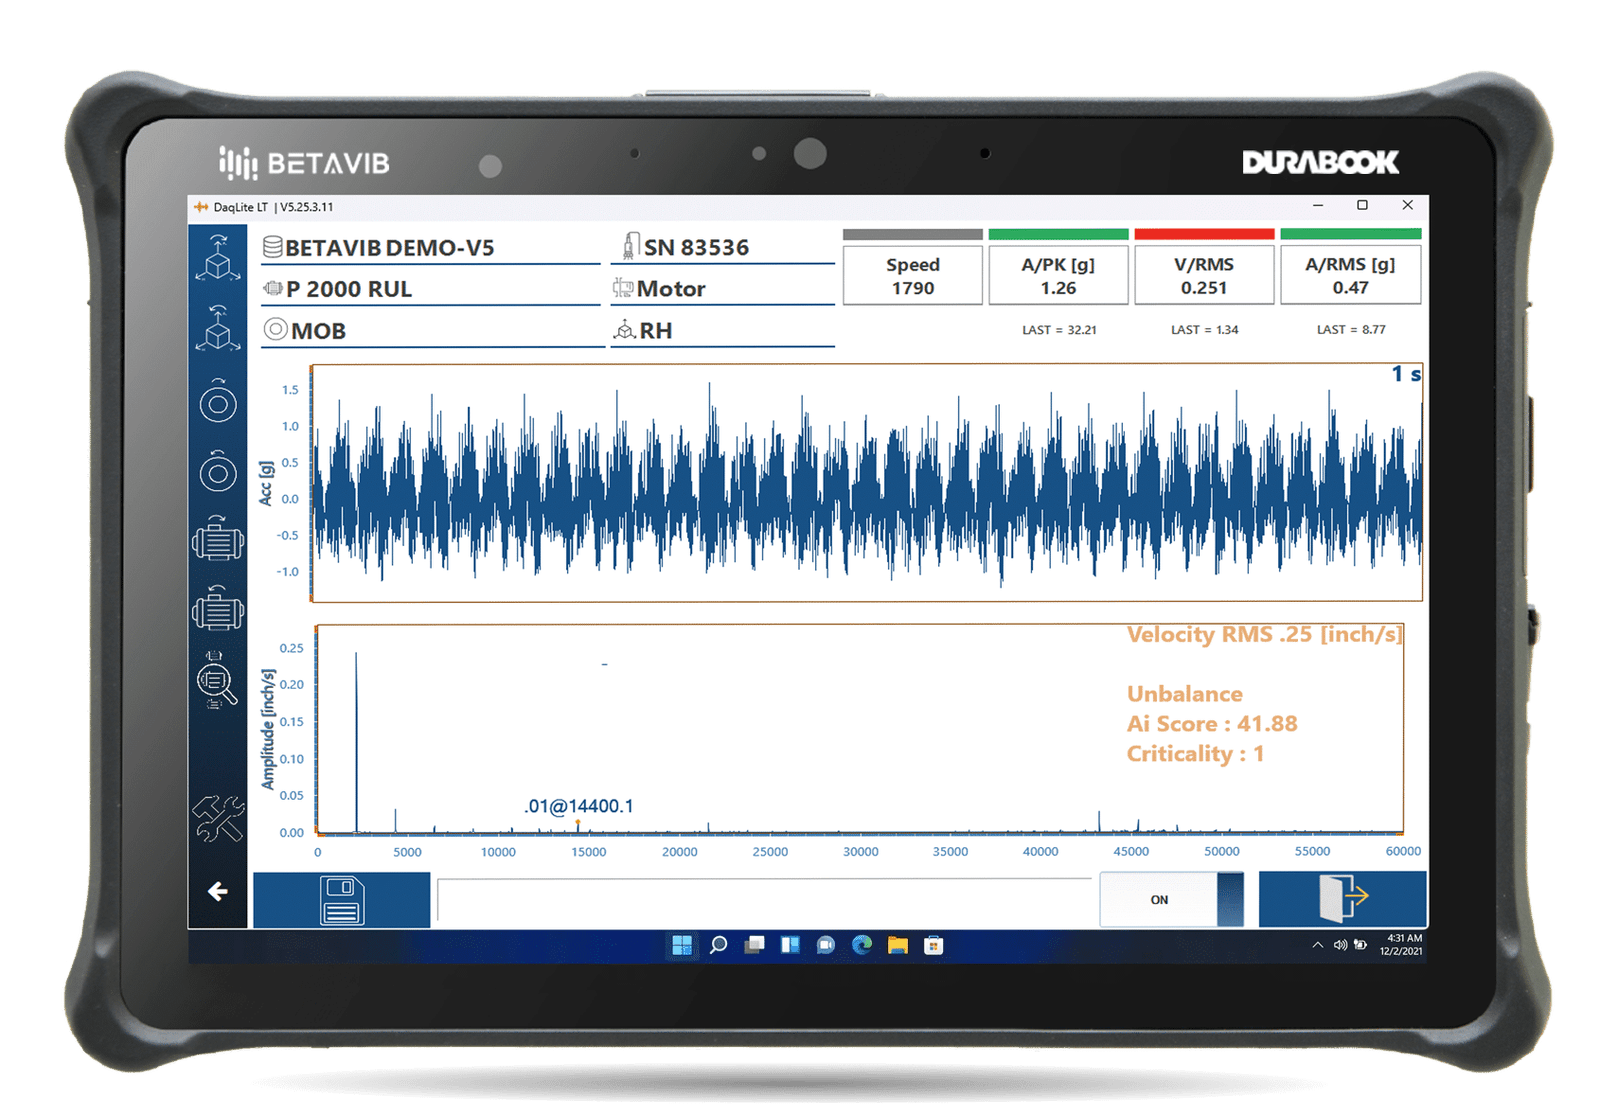Viewport: 1600px width, 1111px height.
Task: Click the DaqLite LT title bar app icon
Action: click(201, 207)
